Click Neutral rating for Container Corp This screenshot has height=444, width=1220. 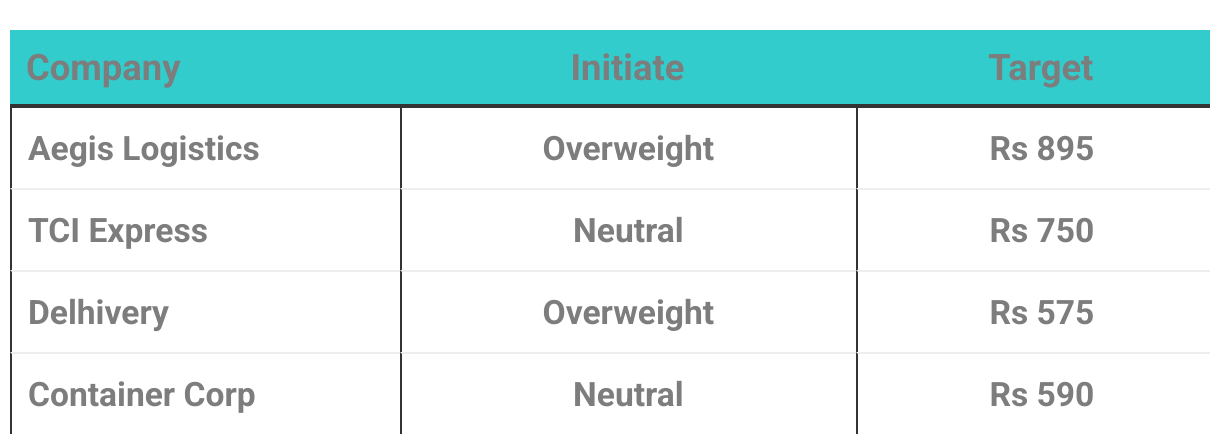pos(629,395)
